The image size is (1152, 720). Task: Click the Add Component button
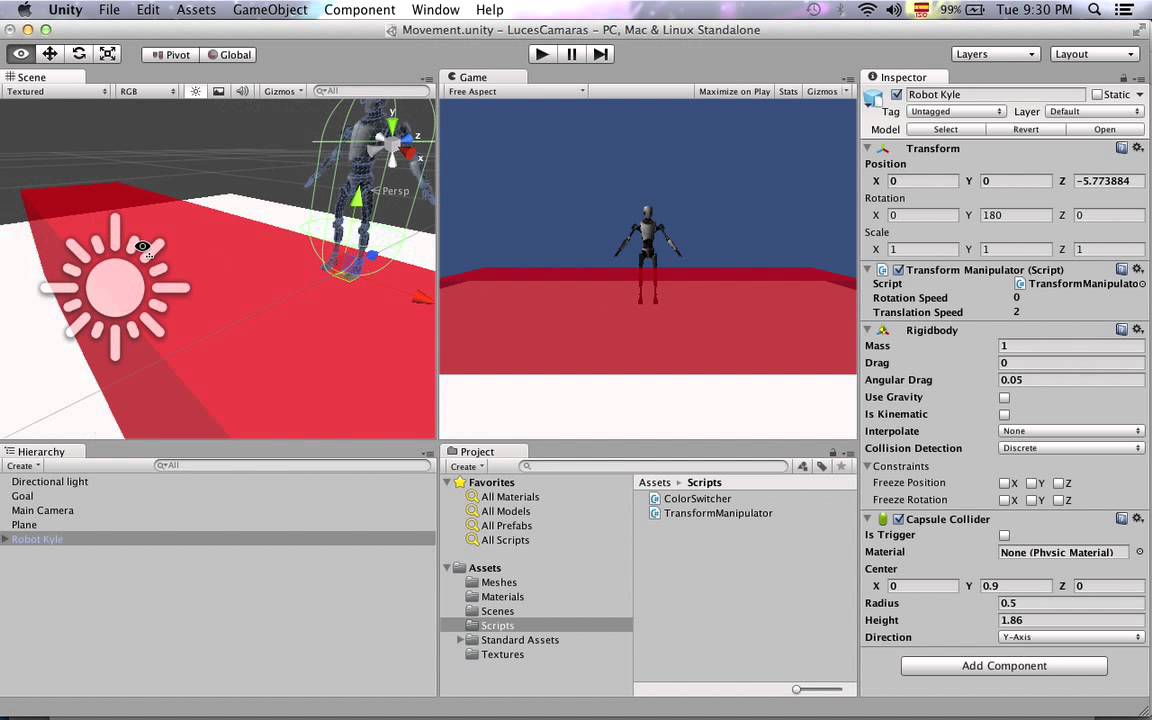point(1004,666)
